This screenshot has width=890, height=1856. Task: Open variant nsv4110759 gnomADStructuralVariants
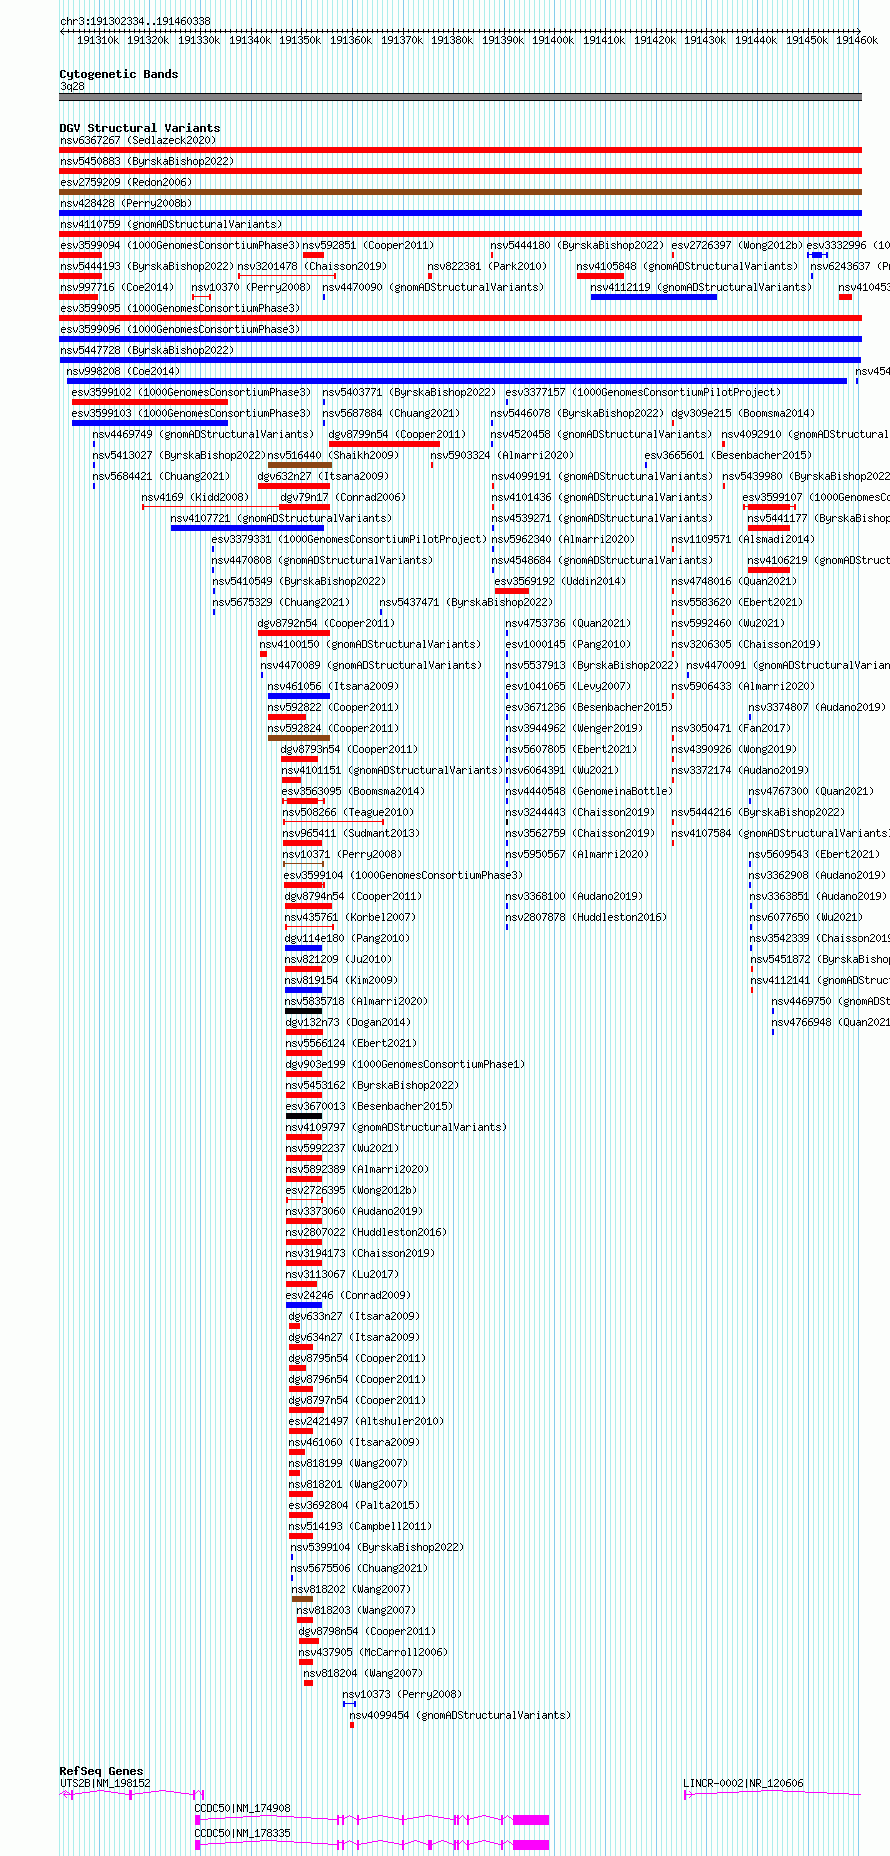[171, 225]
